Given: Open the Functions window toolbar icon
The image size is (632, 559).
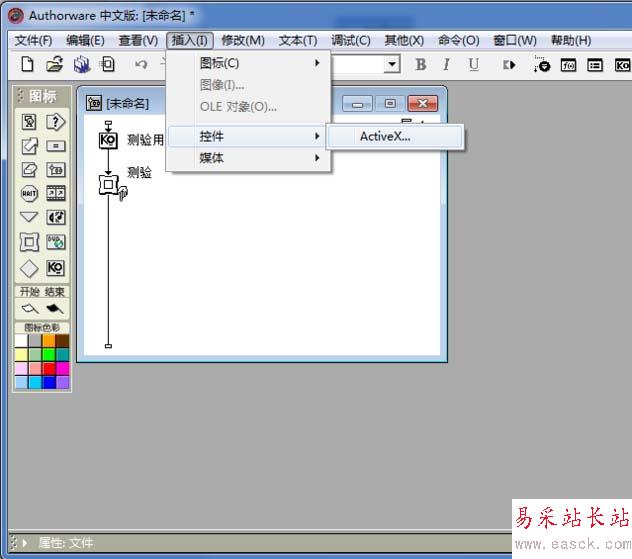Looking at the screenshot, I should pyautogui.click(x=568, y=65).
